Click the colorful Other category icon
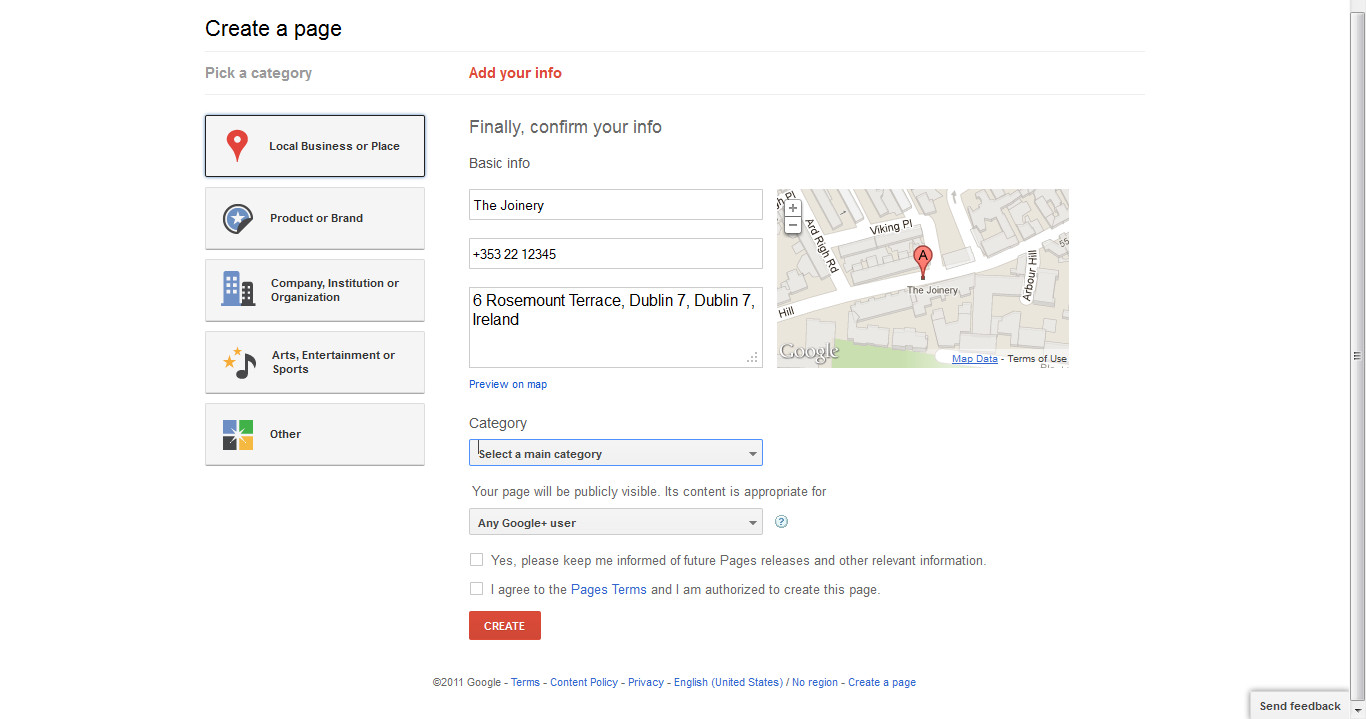Viewport: 1366px width, 719px height. [x=238, y=434]
